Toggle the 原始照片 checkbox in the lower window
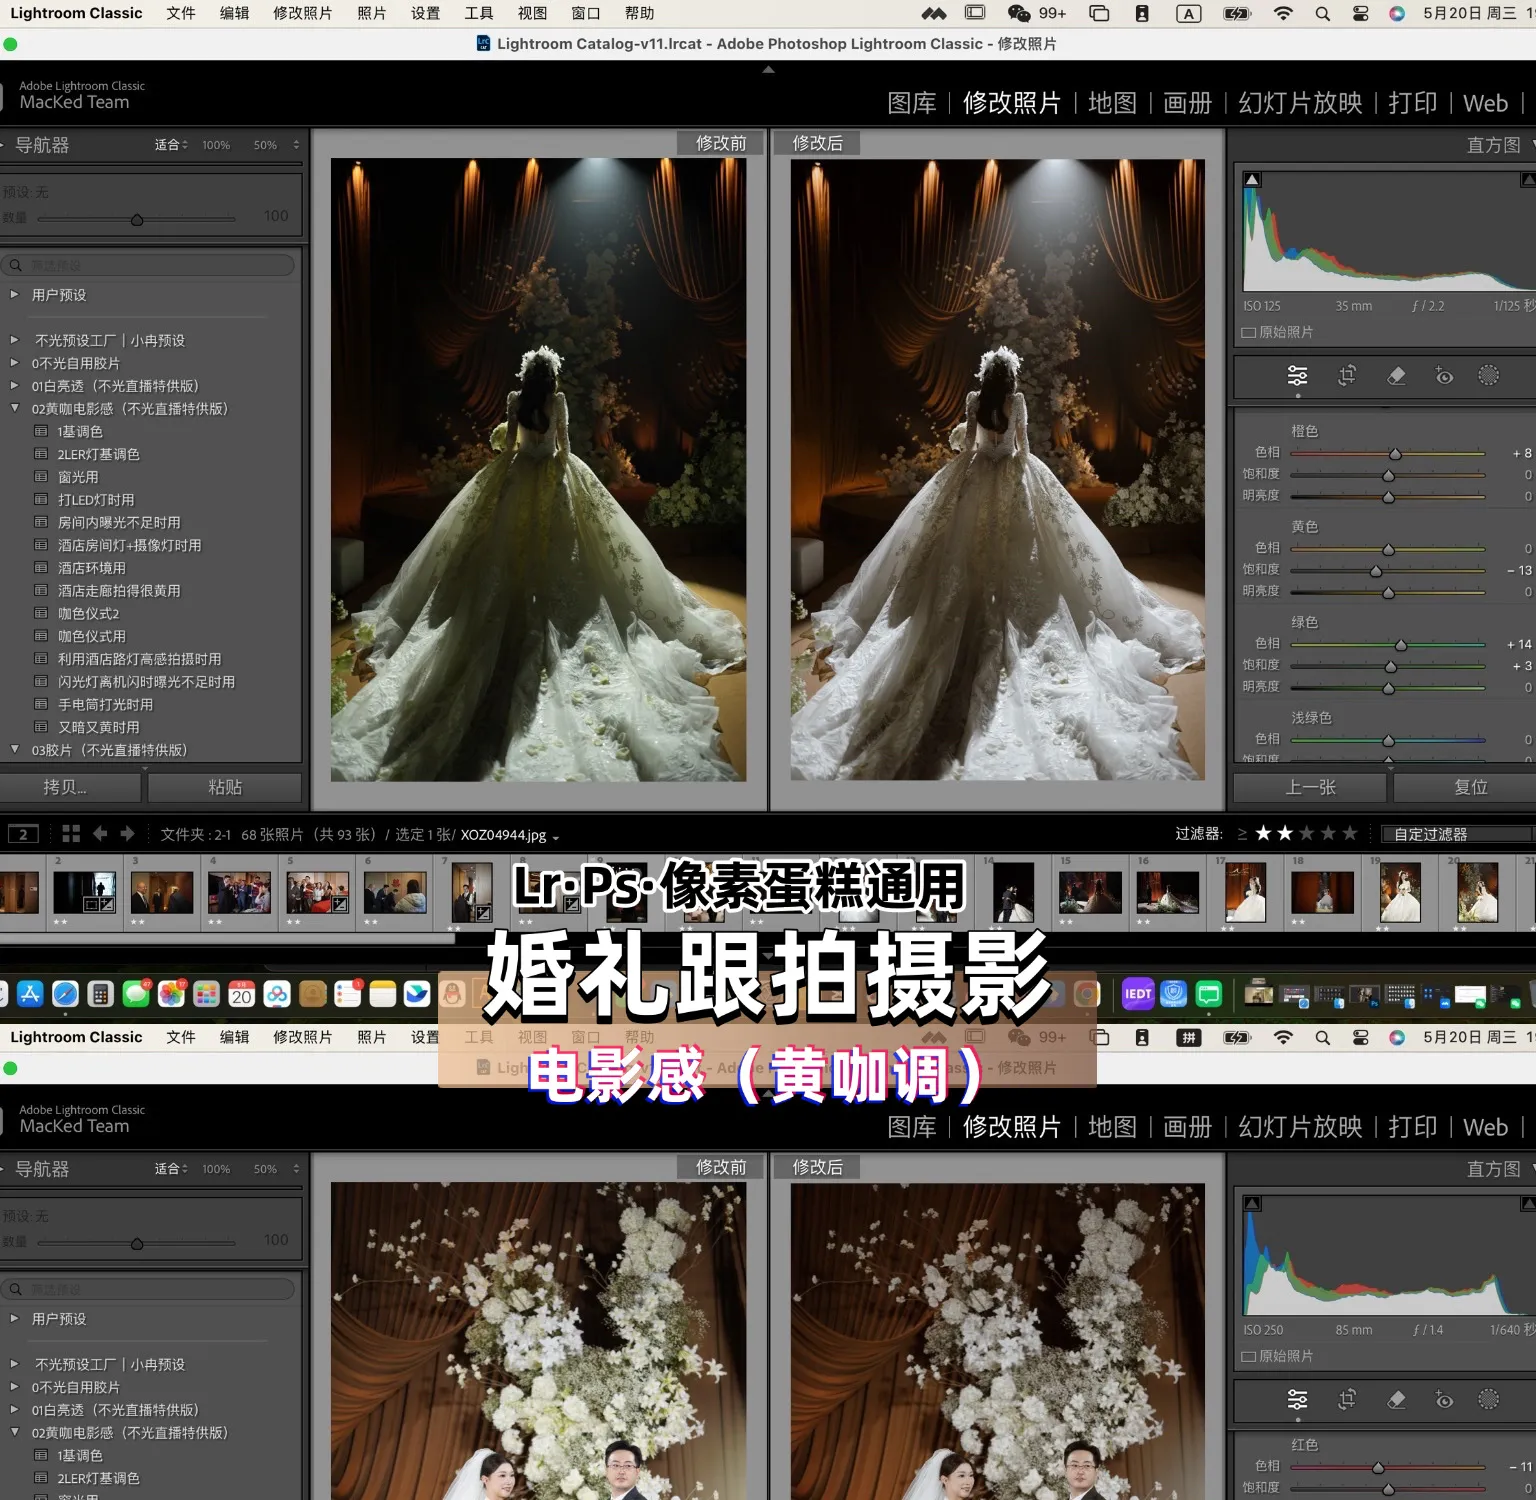Viewport: 1536px width, 1500px height. pos(1249,1356)
